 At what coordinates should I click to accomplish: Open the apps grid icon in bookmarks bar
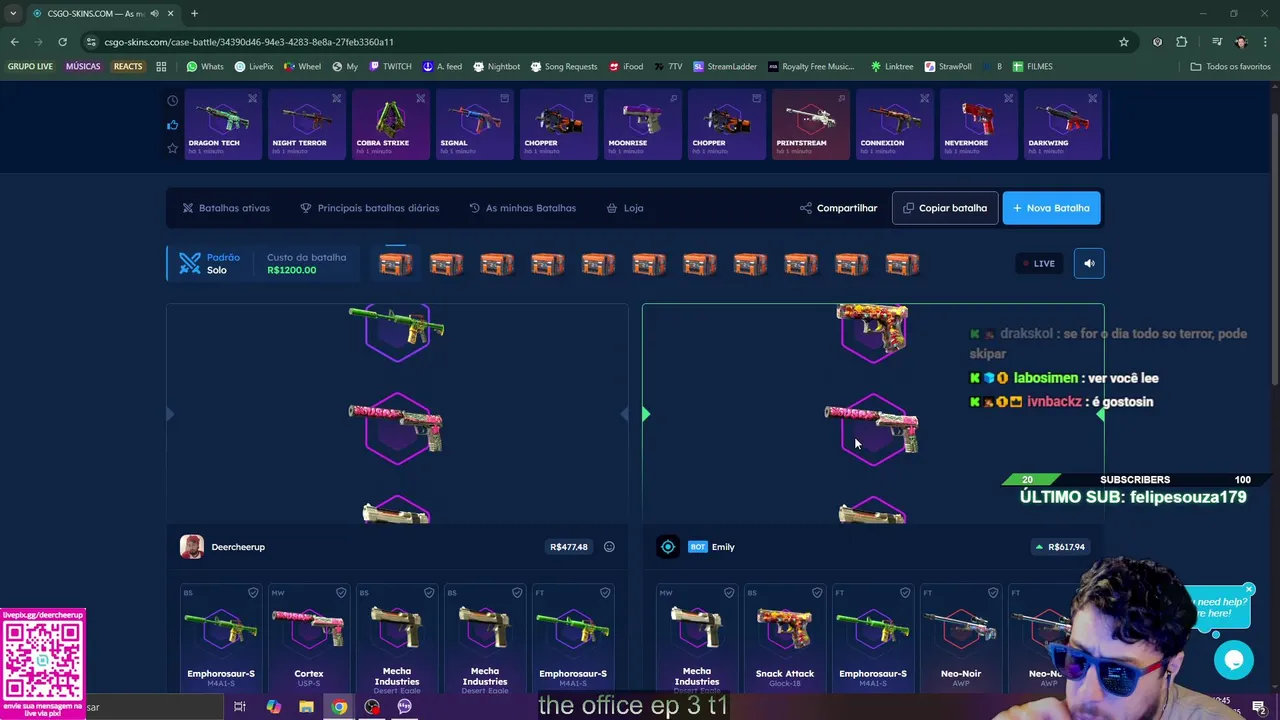tap(161, 67)
